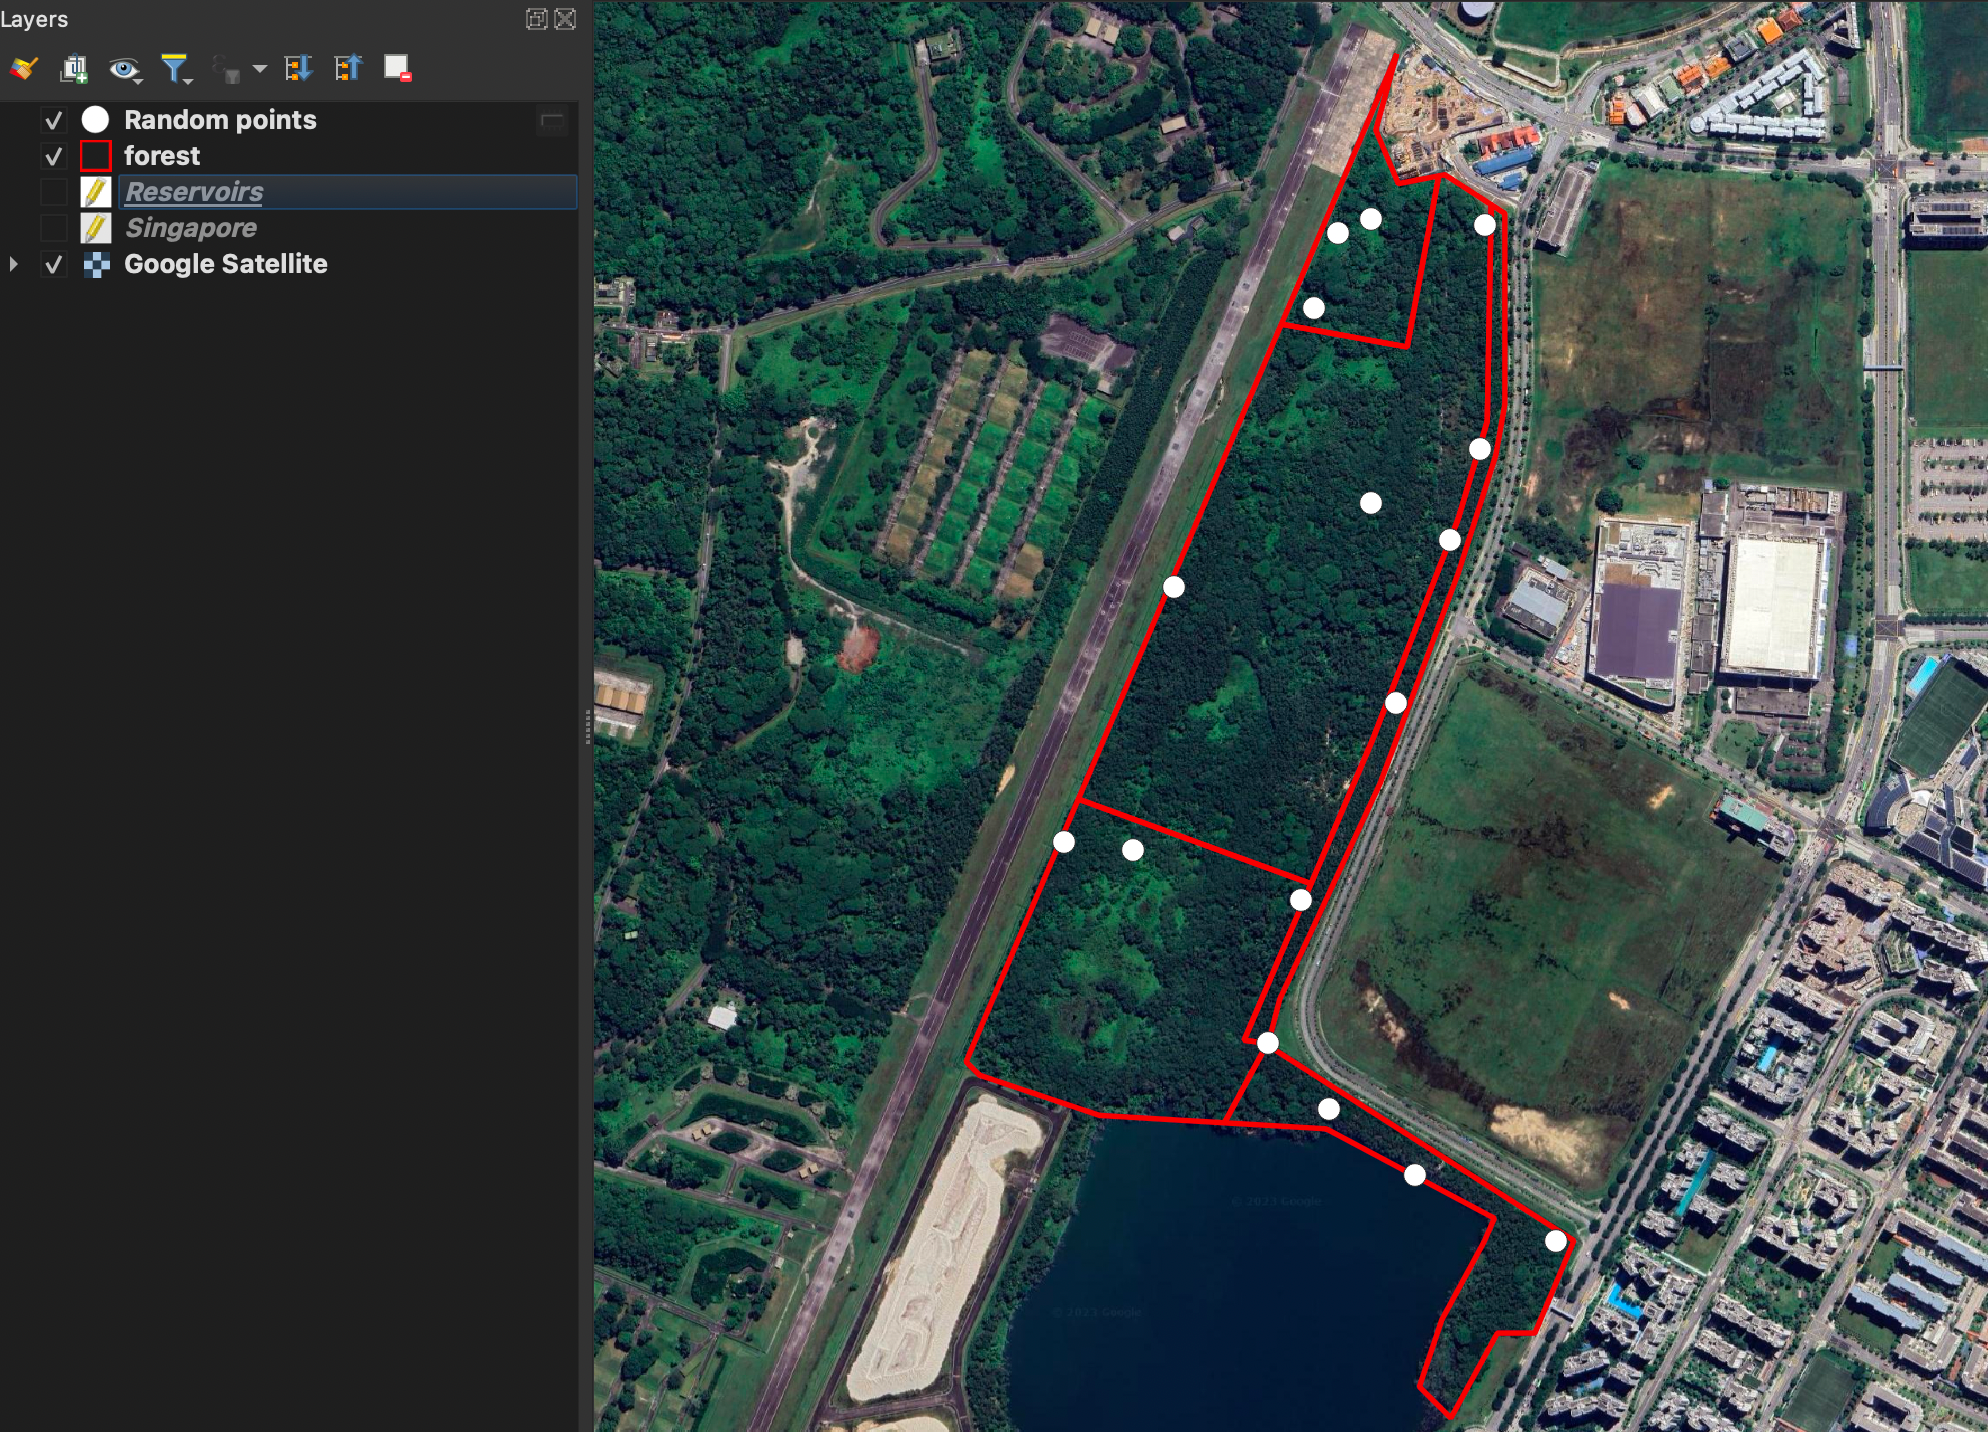
Task: Click the Expand All layers icon
Action: [298, 68]
